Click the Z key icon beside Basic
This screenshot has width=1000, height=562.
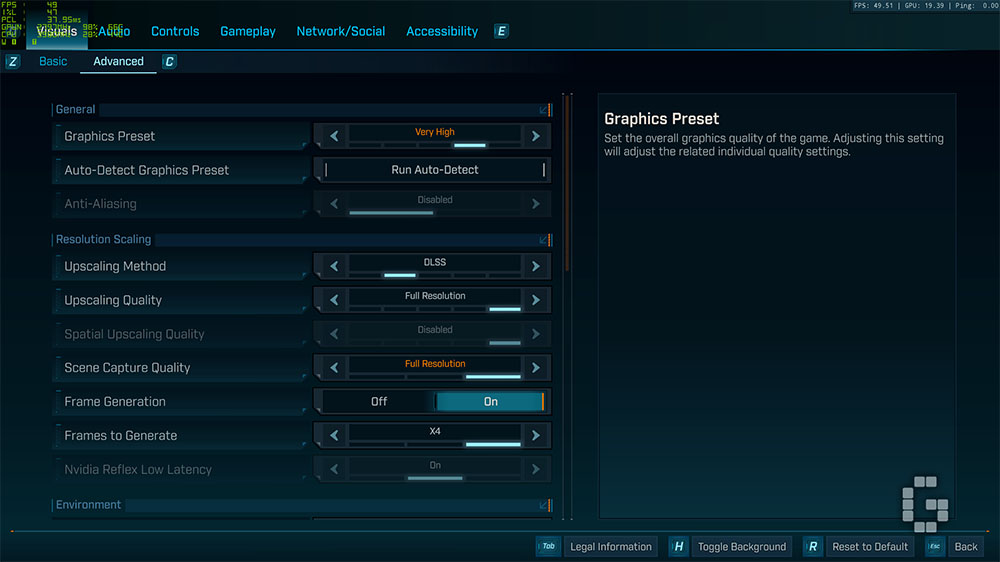coord(13,62)
